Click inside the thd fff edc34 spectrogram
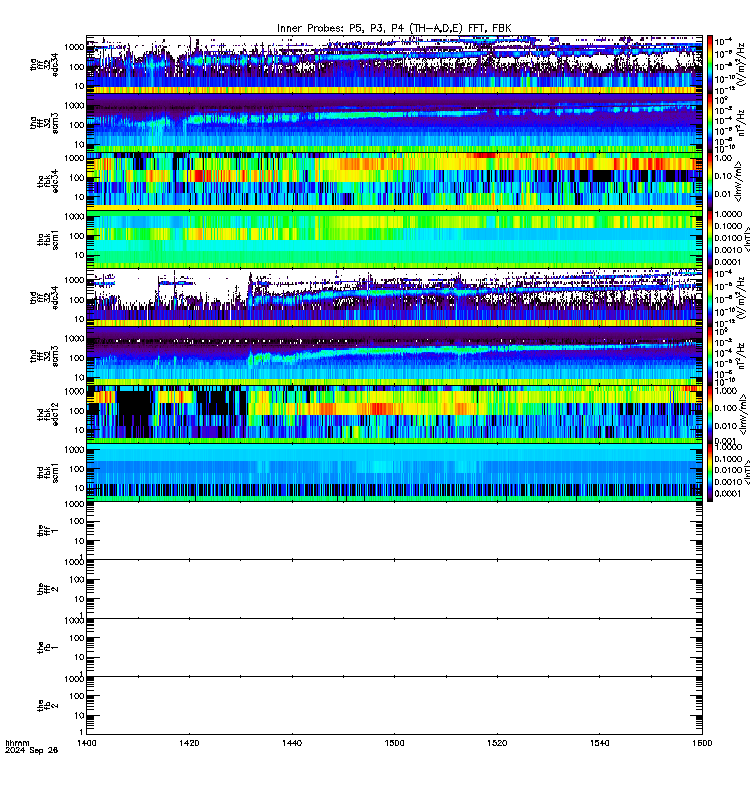 point(394,298)
